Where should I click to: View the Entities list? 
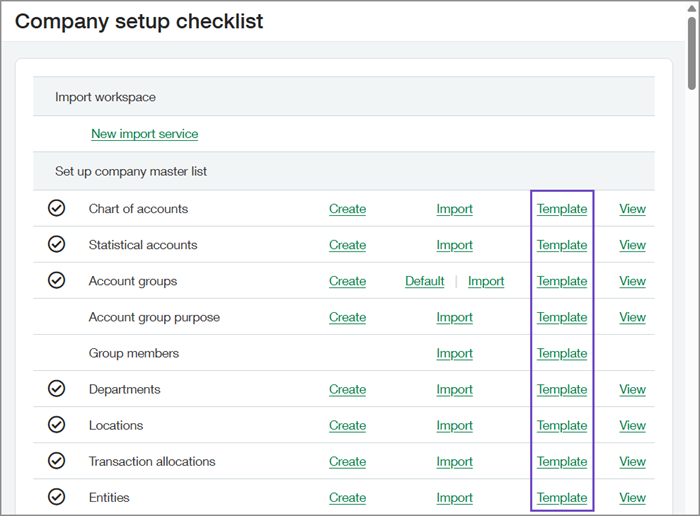[x=632, y=497]
